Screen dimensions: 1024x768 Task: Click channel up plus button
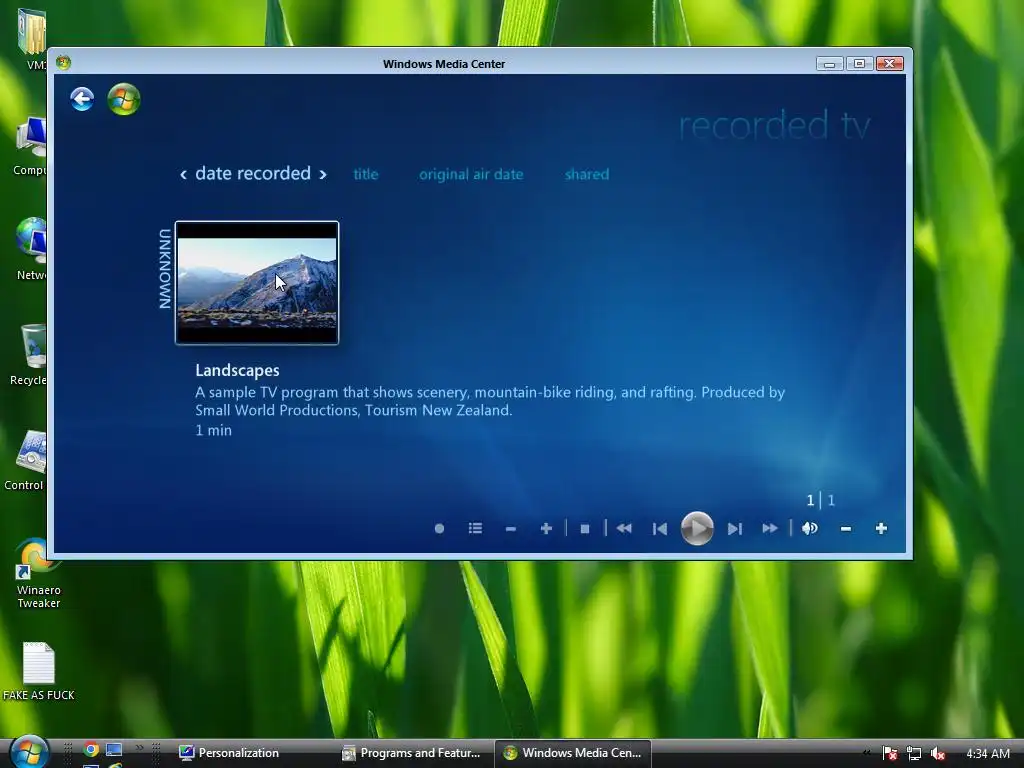point(547,528)
